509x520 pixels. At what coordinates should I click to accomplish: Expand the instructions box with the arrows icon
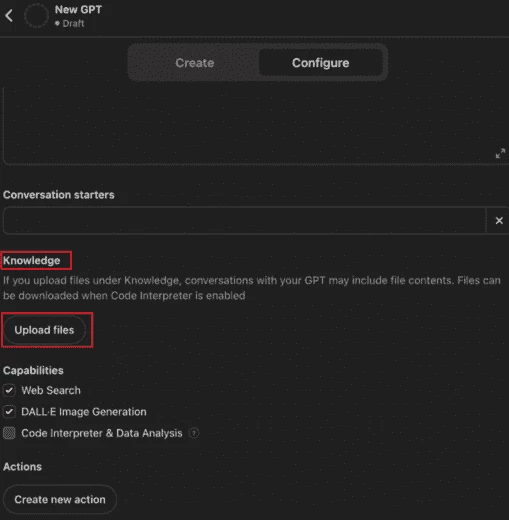coord(500,154)
